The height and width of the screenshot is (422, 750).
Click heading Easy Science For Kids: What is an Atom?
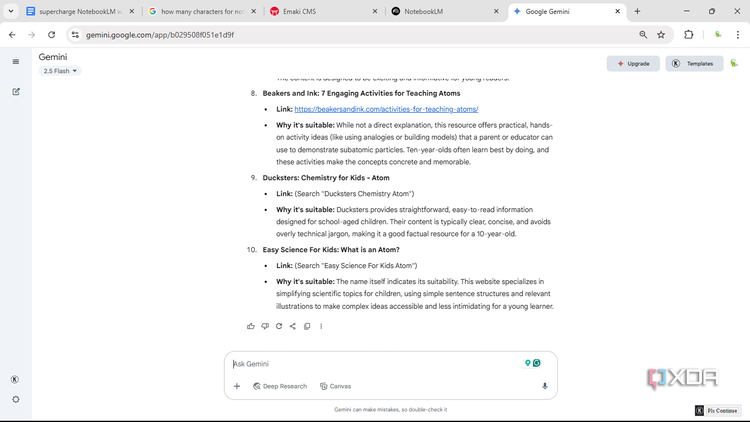coord(331,250)
